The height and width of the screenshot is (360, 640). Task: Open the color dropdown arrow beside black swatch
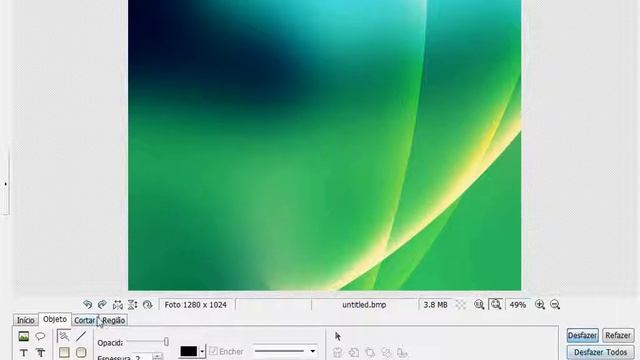(202, 351)
